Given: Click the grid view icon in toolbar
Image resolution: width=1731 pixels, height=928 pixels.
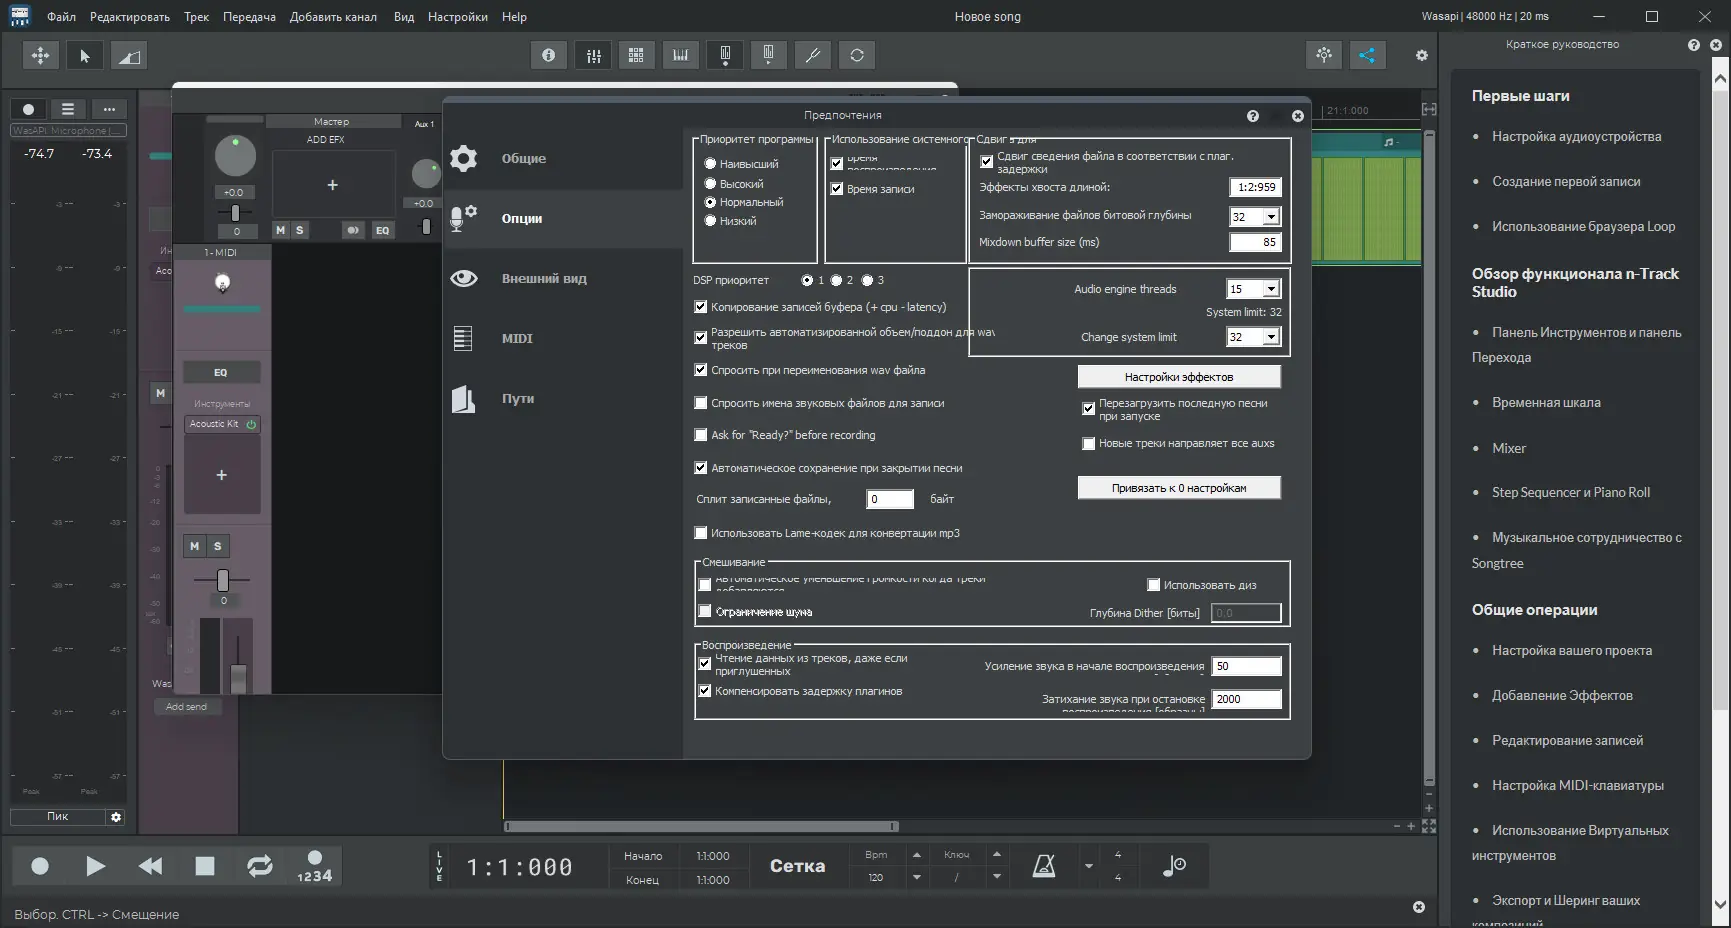Looking at the screenshot, I should click(x=636, y=55).
